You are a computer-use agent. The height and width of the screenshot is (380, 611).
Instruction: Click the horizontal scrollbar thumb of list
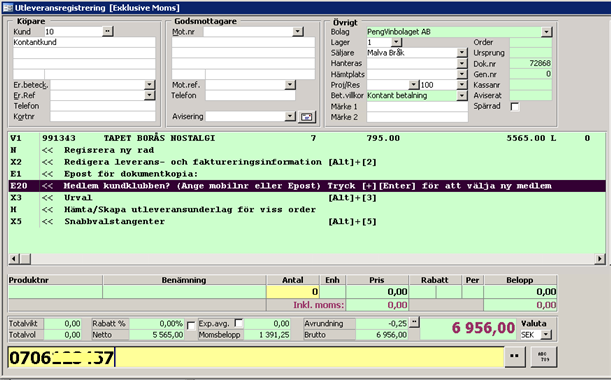[25, 258]
